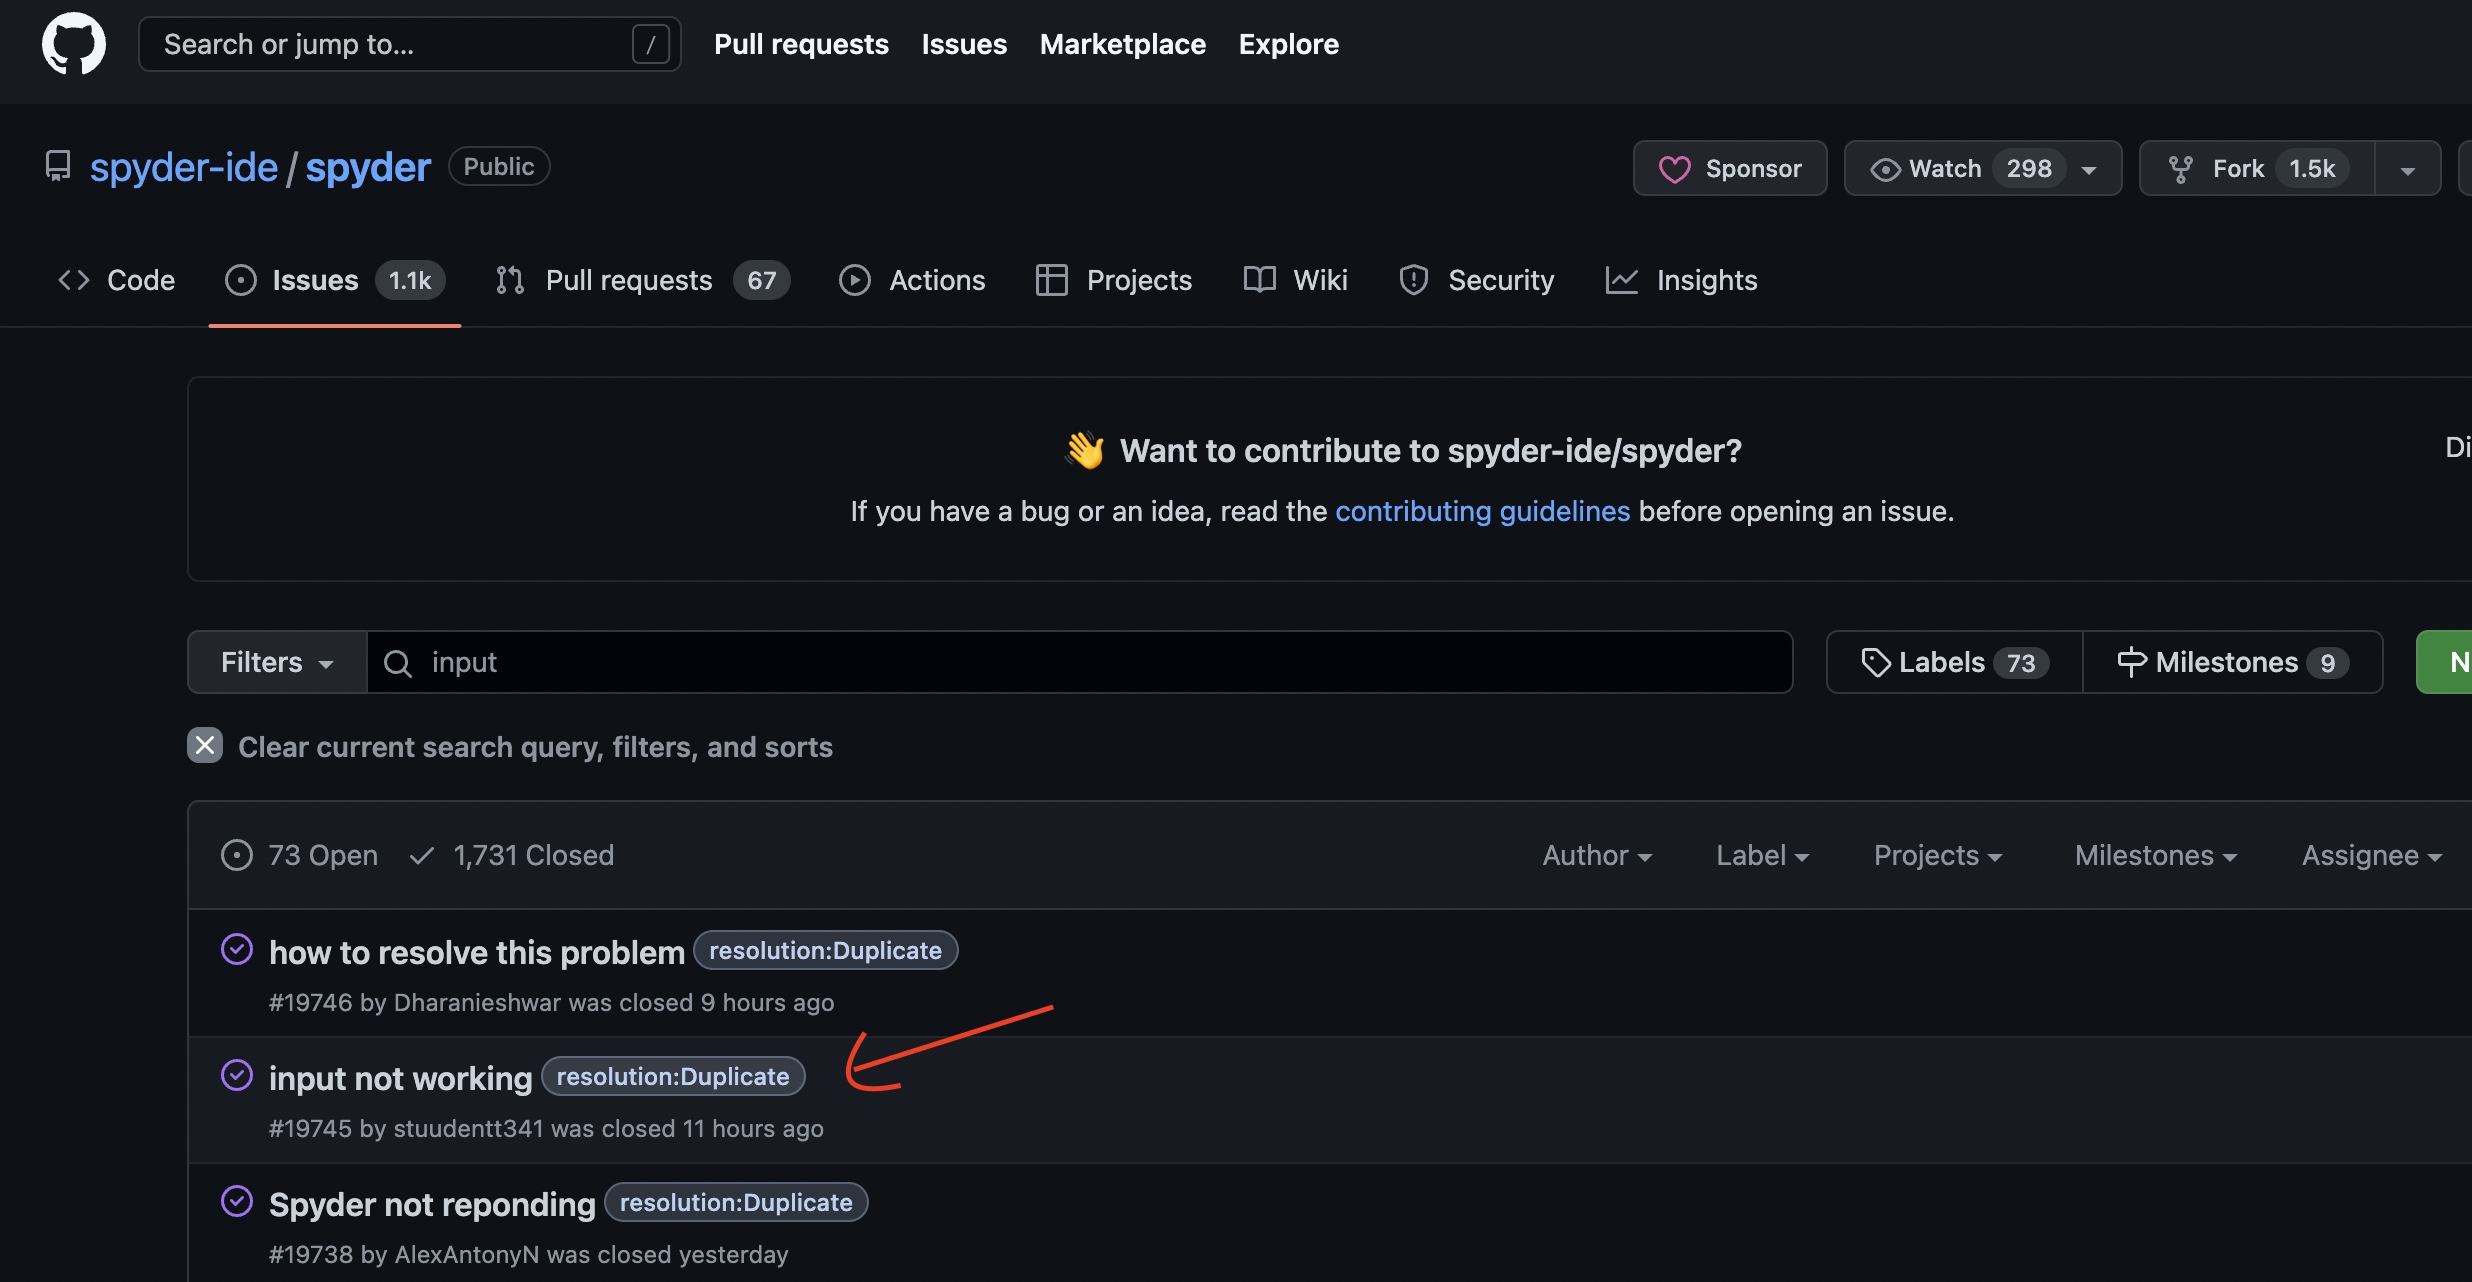
Task: Click the closed status icon for issue #19746
Action: click(237, 949)
